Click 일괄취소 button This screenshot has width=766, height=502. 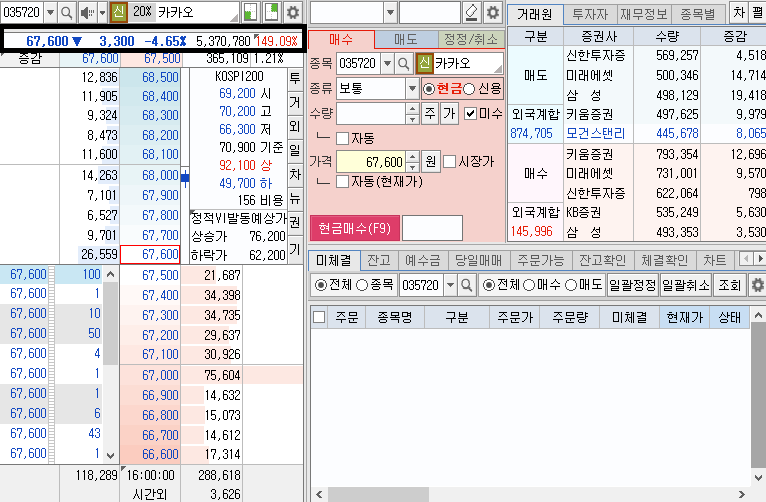click(685, 285)
